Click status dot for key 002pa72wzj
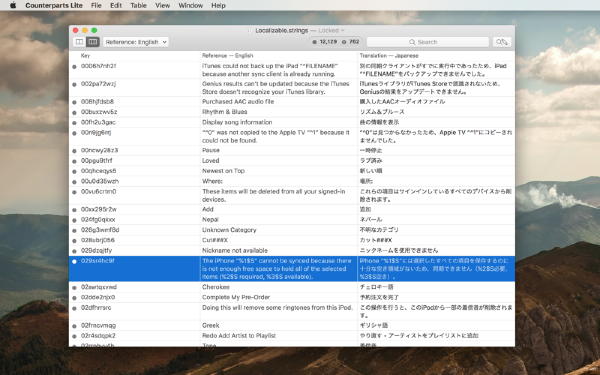600x375 pixels. (x=74, y=84)
